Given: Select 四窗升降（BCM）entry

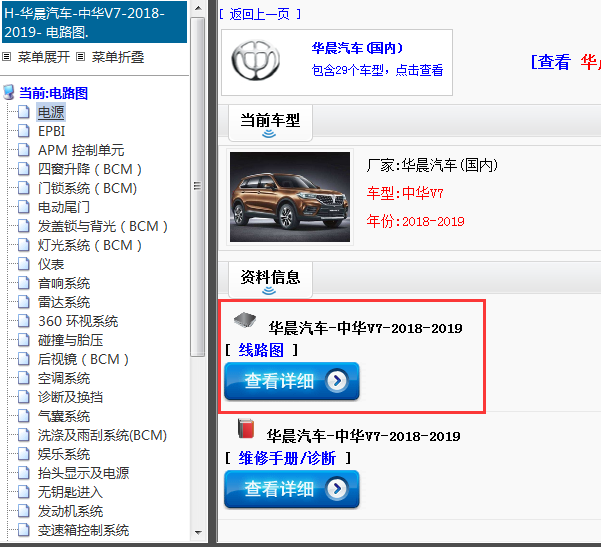Looking at the screenshot, I should (x=90, y=169).
